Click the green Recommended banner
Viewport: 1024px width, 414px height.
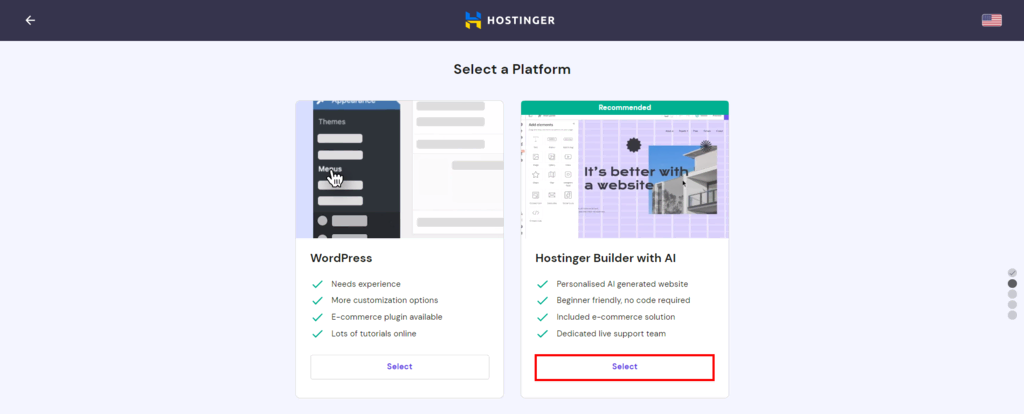pyautogui.click(x=624, y=107)
